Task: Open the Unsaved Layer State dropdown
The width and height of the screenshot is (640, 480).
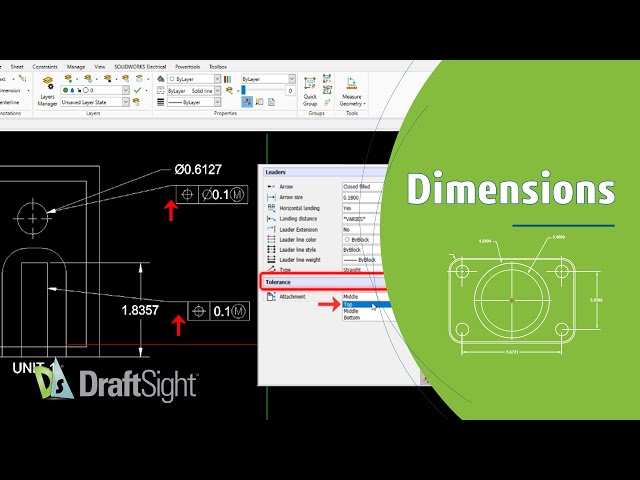Action: 95,102
